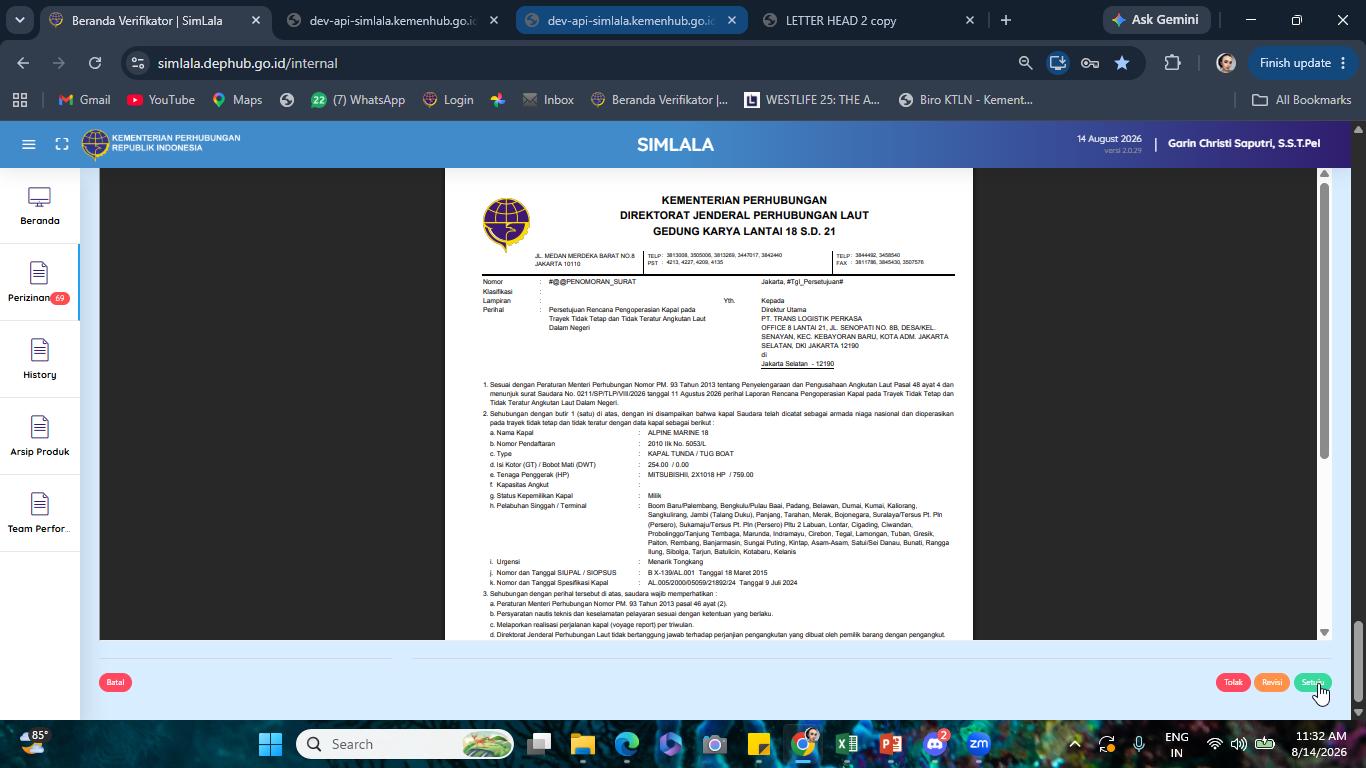Open Beranda in the sidebar
Image resolution: width=1366 pixels, height=768 pixels.
(x=40, y=206)
